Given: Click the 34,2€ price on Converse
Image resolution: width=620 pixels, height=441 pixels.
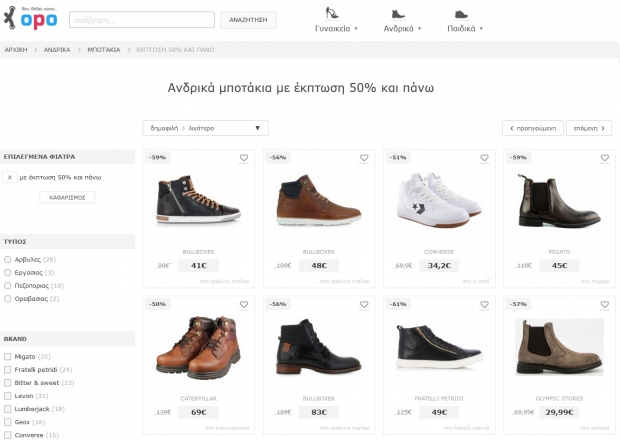Looking at the screenshot, I should (439, 265).
